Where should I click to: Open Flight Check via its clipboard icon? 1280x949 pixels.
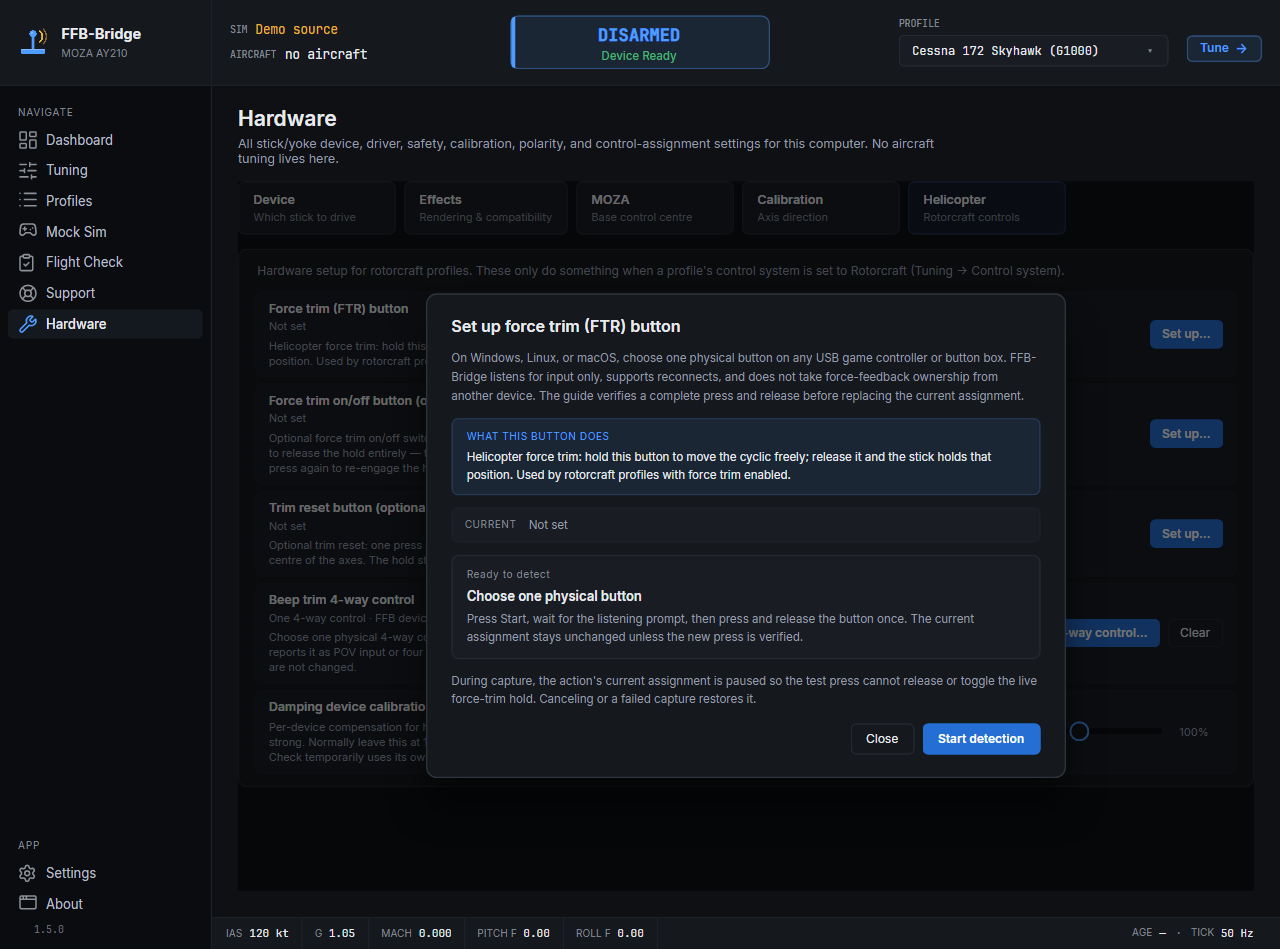(x=28, y=262)
